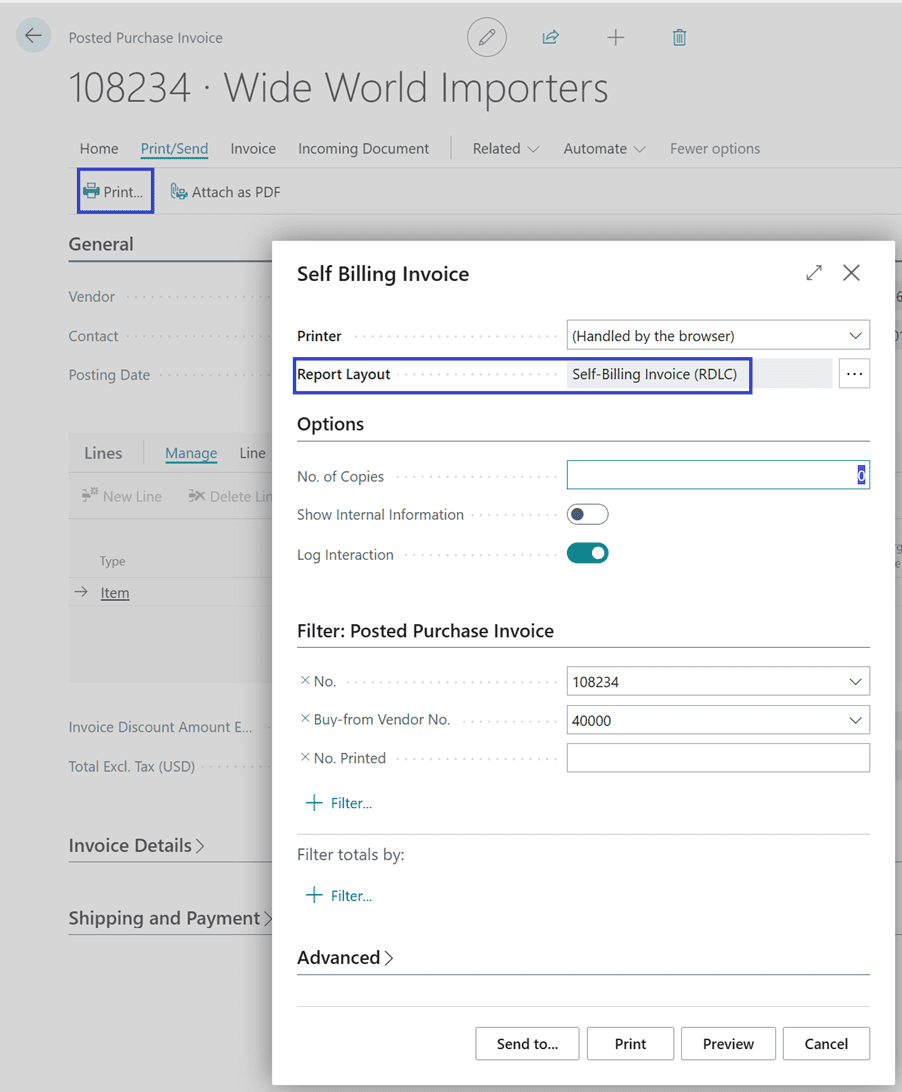The height and width of the screenshot is (1092, 902).
Task: Click the pencil edit icon
Action: tap(487, 38)
